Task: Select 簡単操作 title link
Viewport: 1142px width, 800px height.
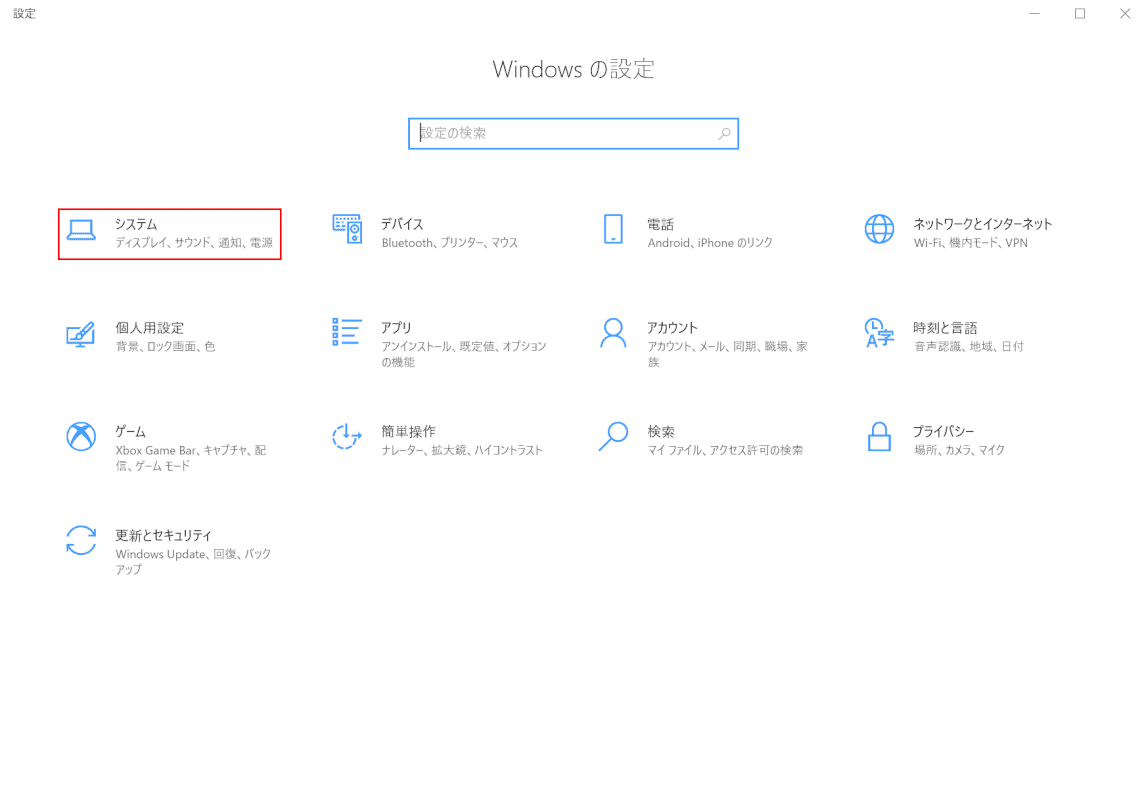Action: 409,431
